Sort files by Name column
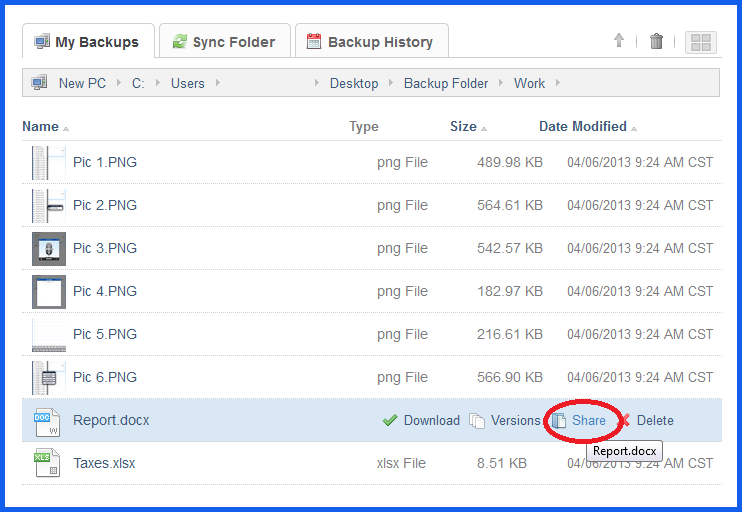This screenshot has width=742, height=512. [41, 127]
